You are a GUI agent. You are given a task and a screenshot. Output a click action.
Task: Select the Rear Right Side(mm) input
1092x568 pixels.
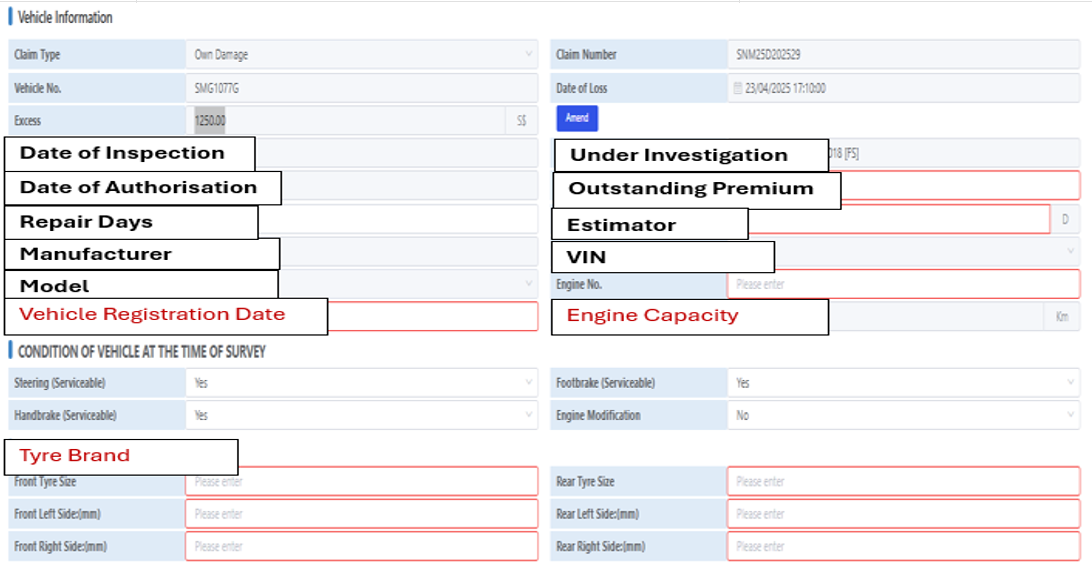pyautogui.click(x=903, y=547)
